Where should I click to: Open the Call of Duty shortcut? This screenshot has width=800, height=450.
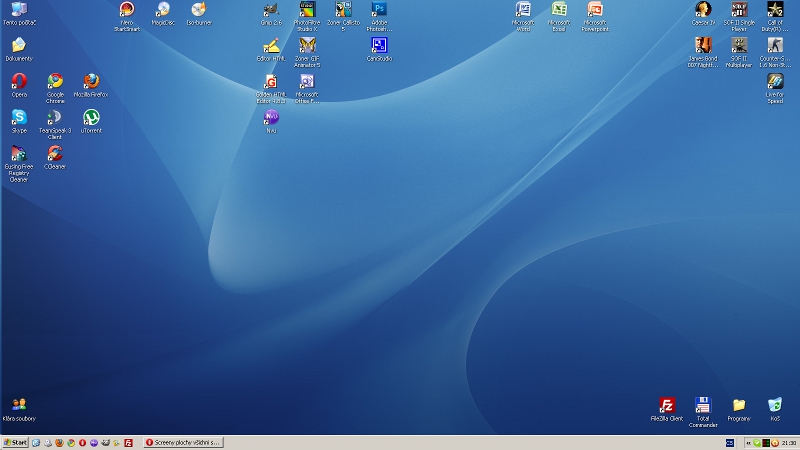pyautogui.click(x=775, y=16)
